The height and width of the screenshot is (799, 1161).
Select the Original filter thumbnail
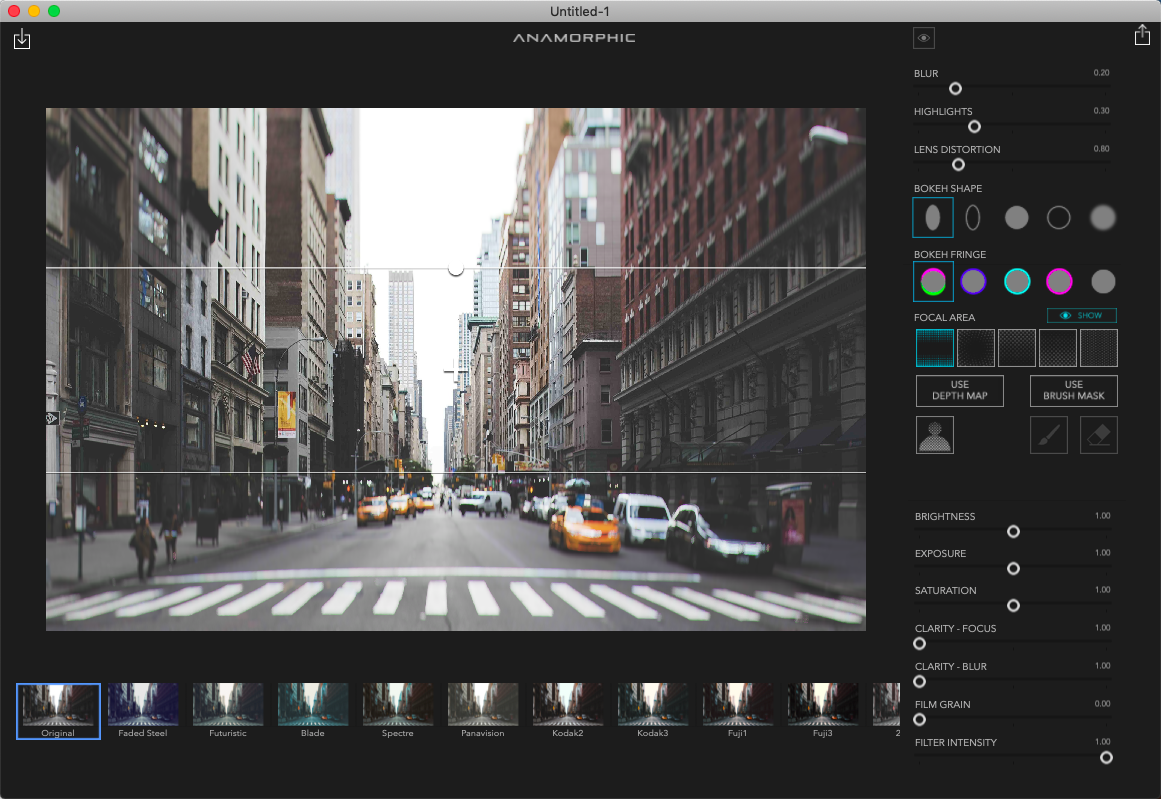(x=58, y=711)
